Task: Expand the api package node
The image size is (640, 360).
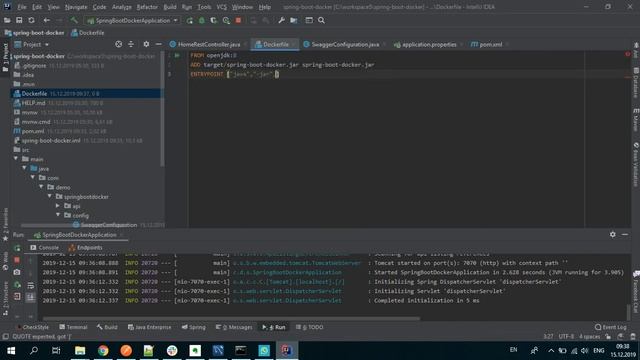Action: [x=58, y=206]
